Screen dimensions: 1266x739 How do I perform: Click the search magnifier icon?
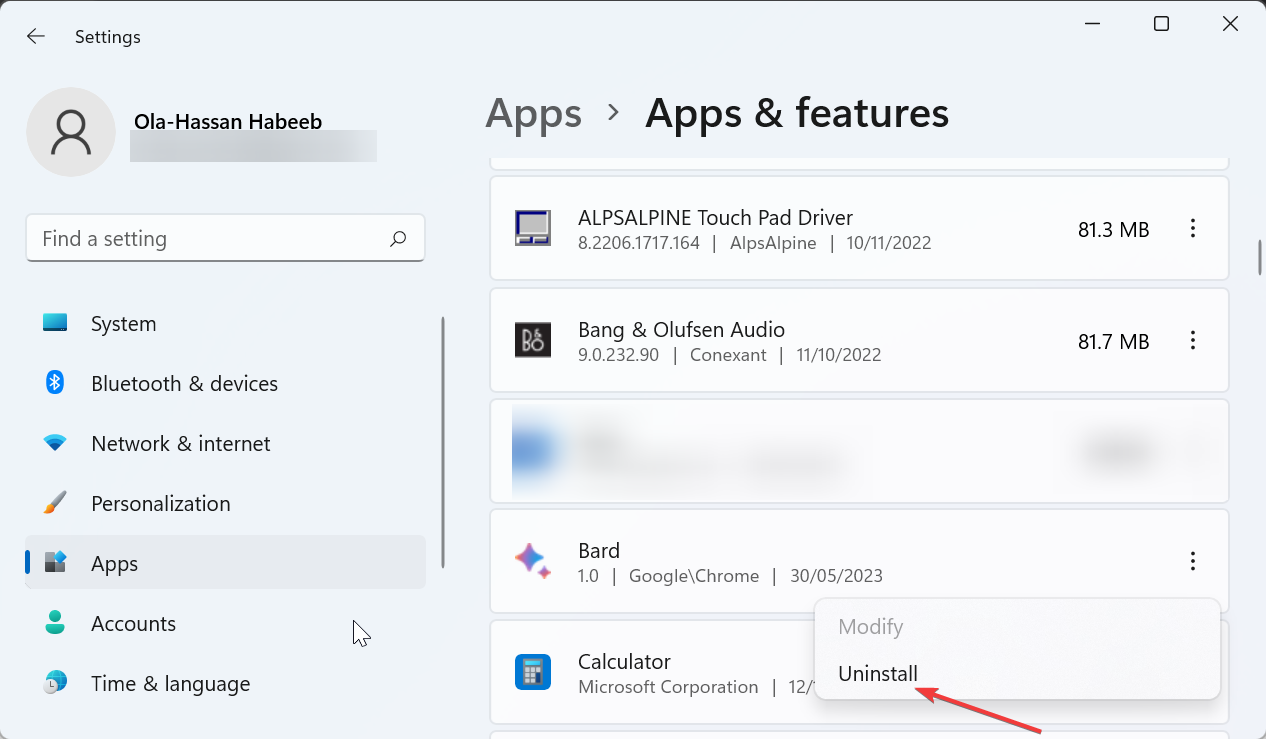tap(398, 239)
